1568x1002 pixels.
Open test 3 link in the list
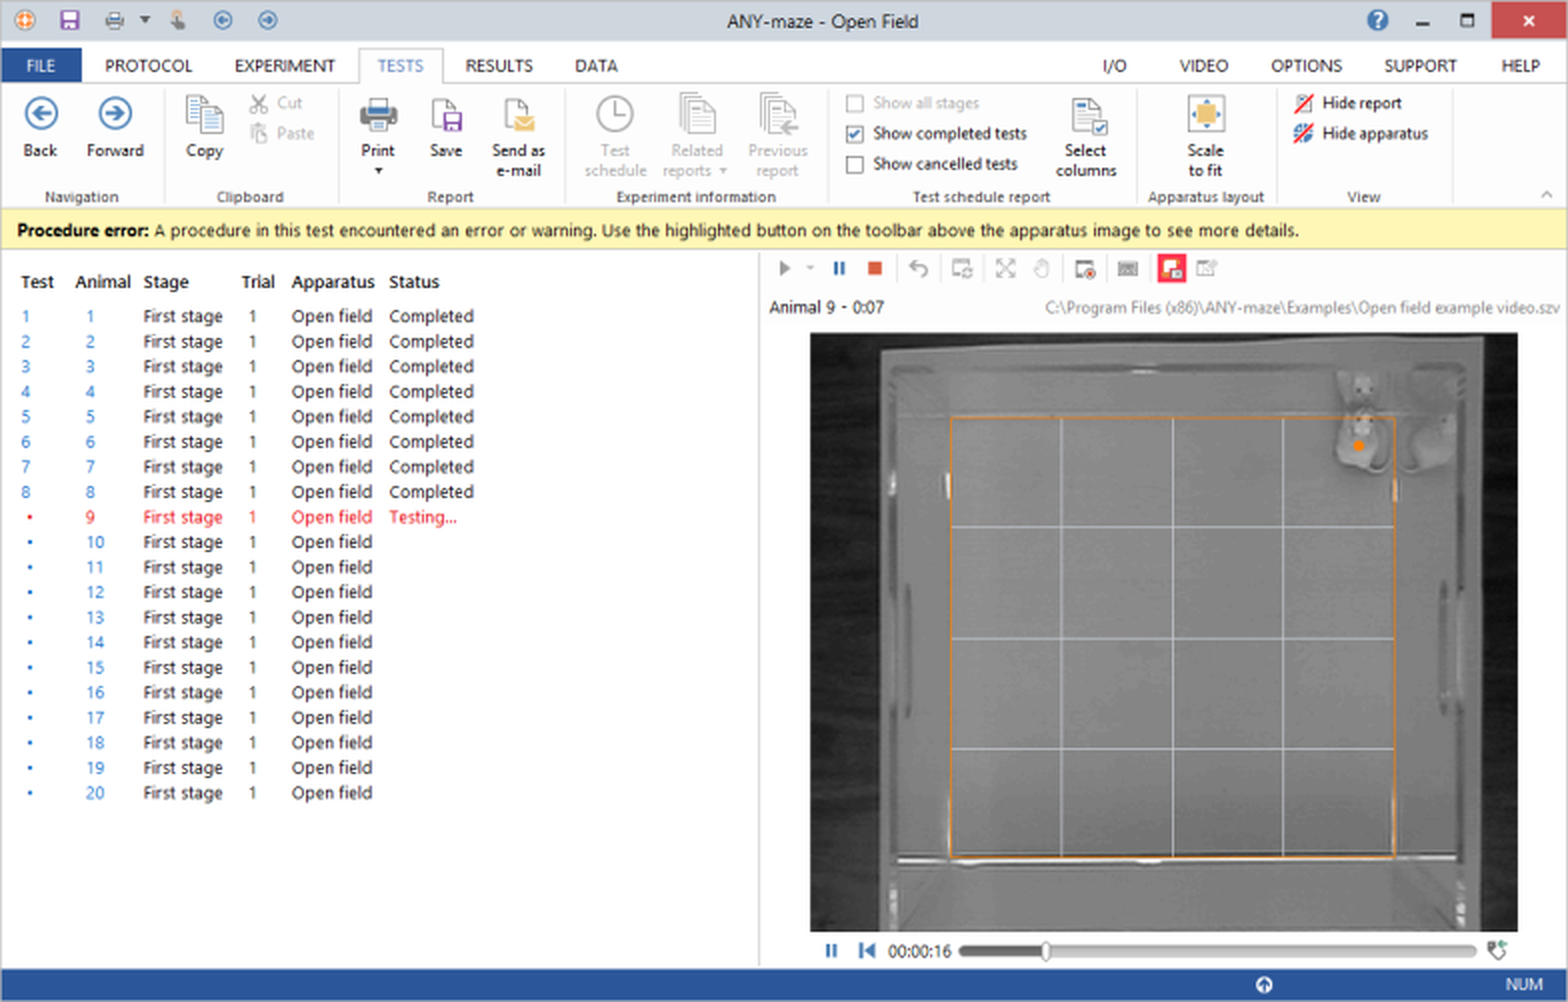coord(26,367)
